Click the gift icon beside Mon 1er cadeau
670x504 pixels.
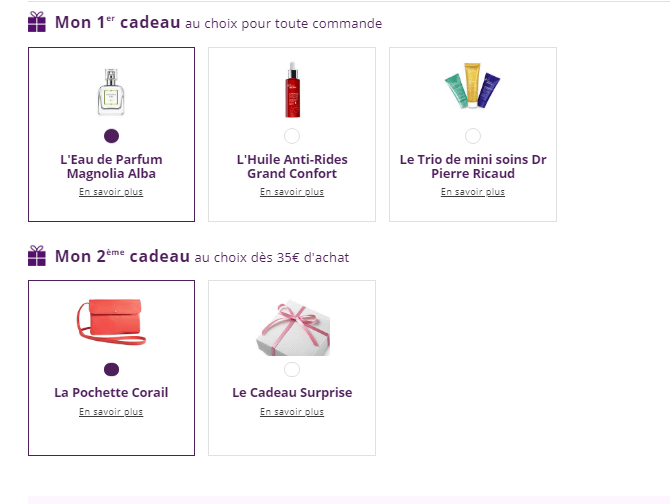click(37, 22)
